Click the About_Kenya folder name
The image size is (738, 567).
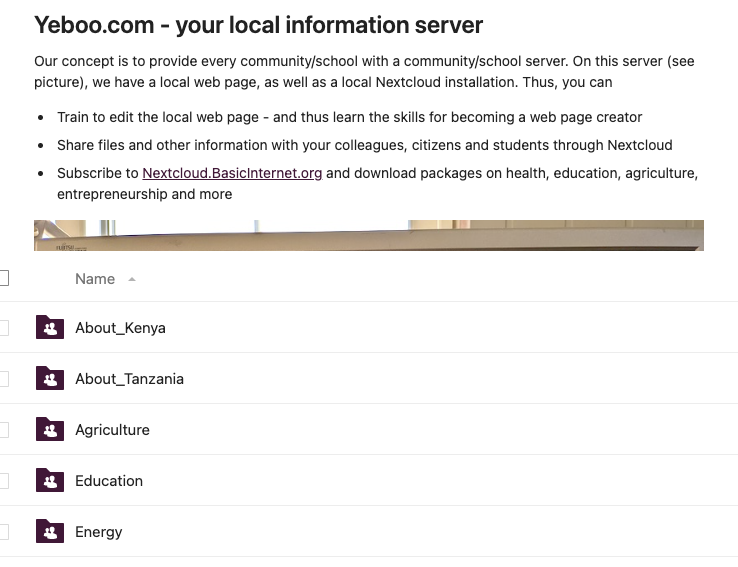coord(120,327)
